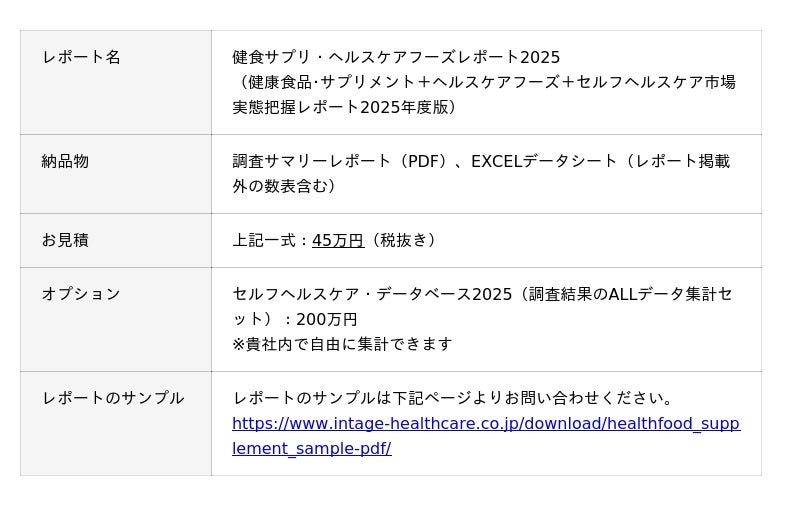Click the subtitle line starting with （健康食品·サプリメント
Screen dimensions: 800x506
(x=484, y=82)
